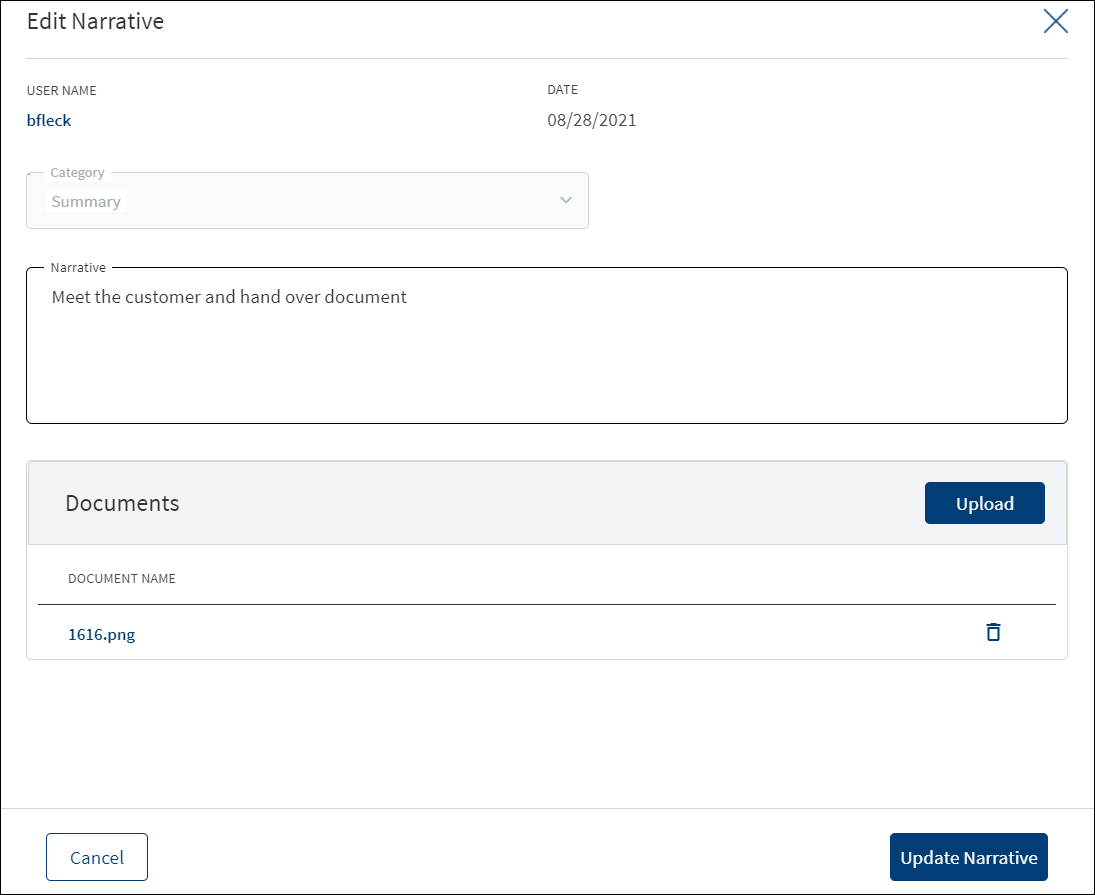Click the Documents section heading
The height and width of the screenshot is (895, 1095).
tap(122, 503)
